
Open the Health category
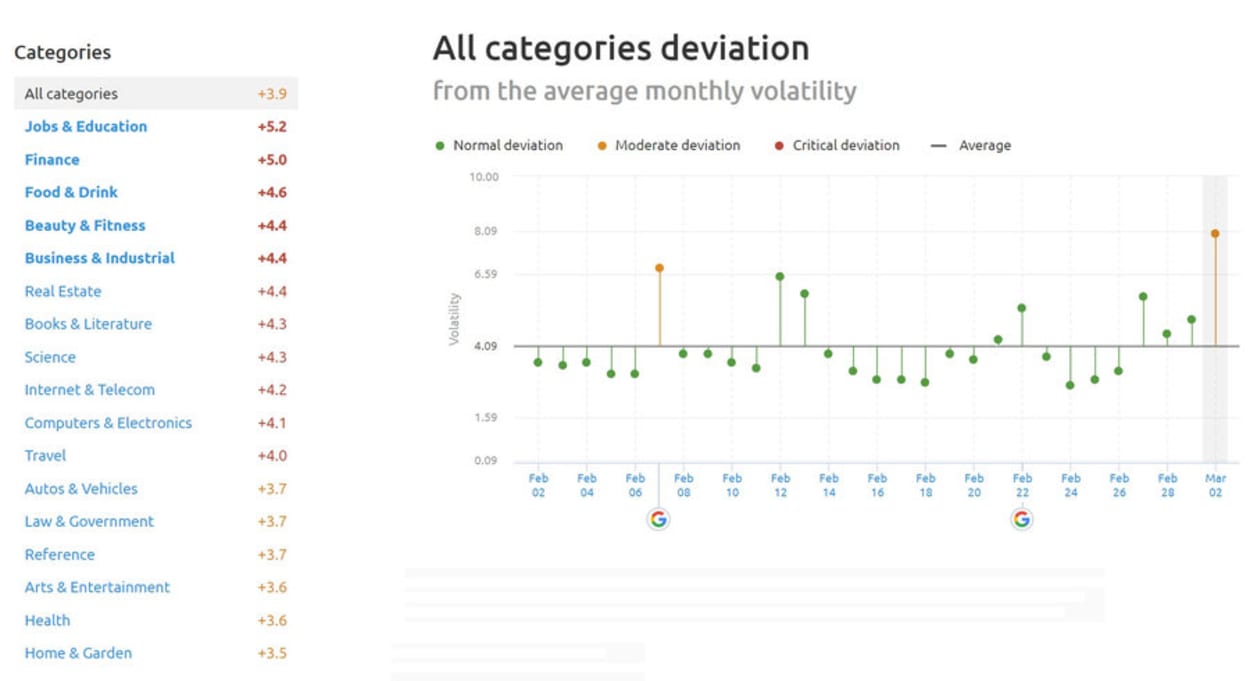47,620
